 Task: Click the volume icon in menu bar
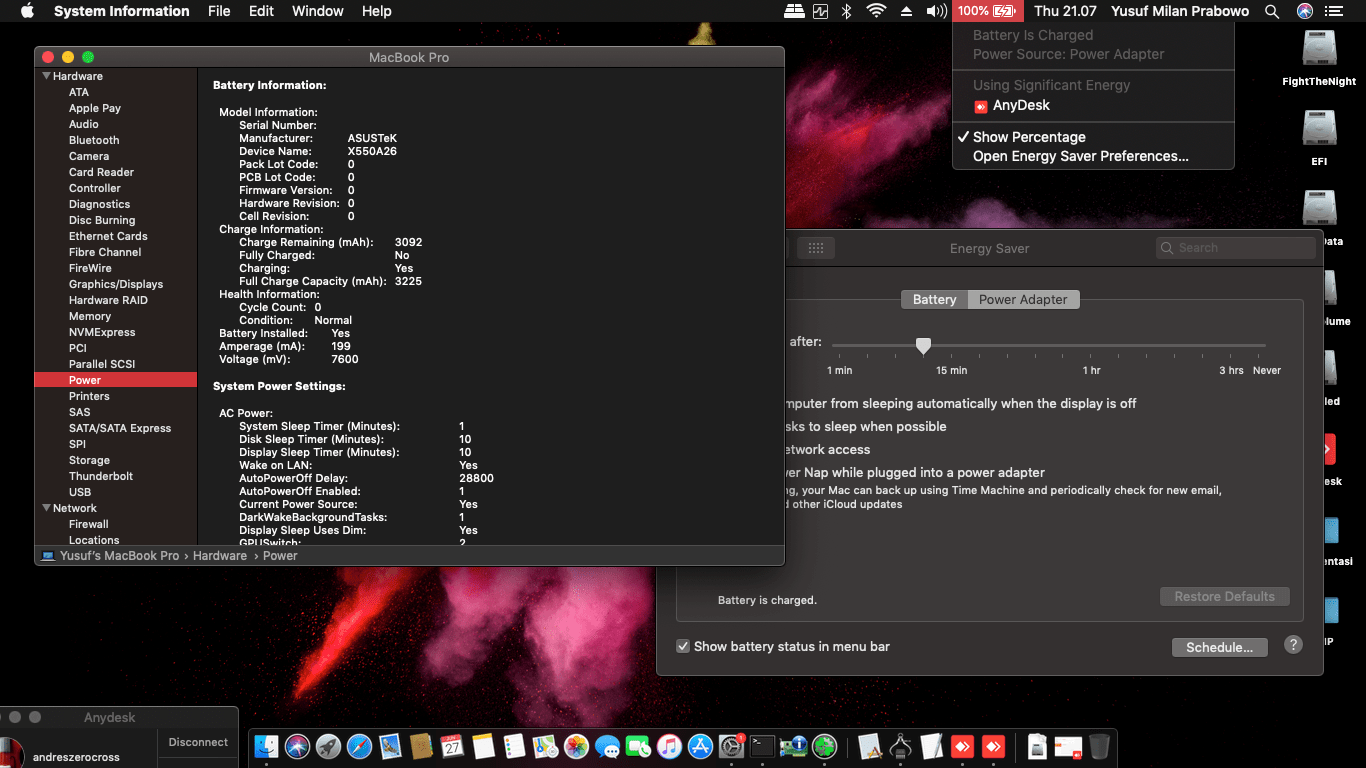click(936, 11)
